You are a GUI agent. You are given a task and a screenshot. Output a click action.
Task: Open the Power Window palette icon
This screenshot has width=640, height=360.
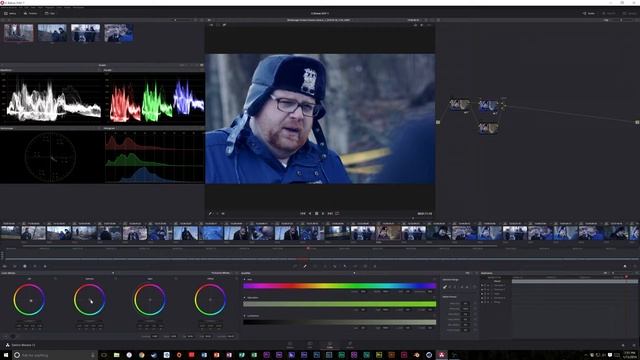[315, 267]
